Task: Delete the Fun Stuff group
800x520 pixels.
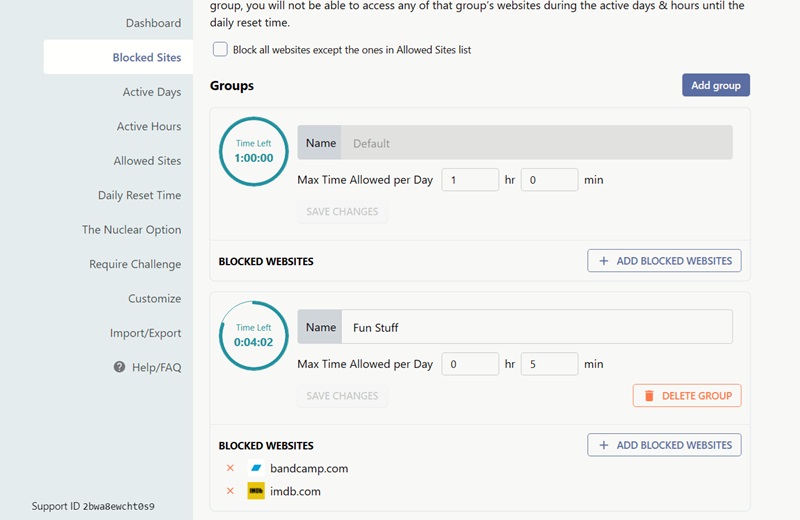Action: coord(687,395)
